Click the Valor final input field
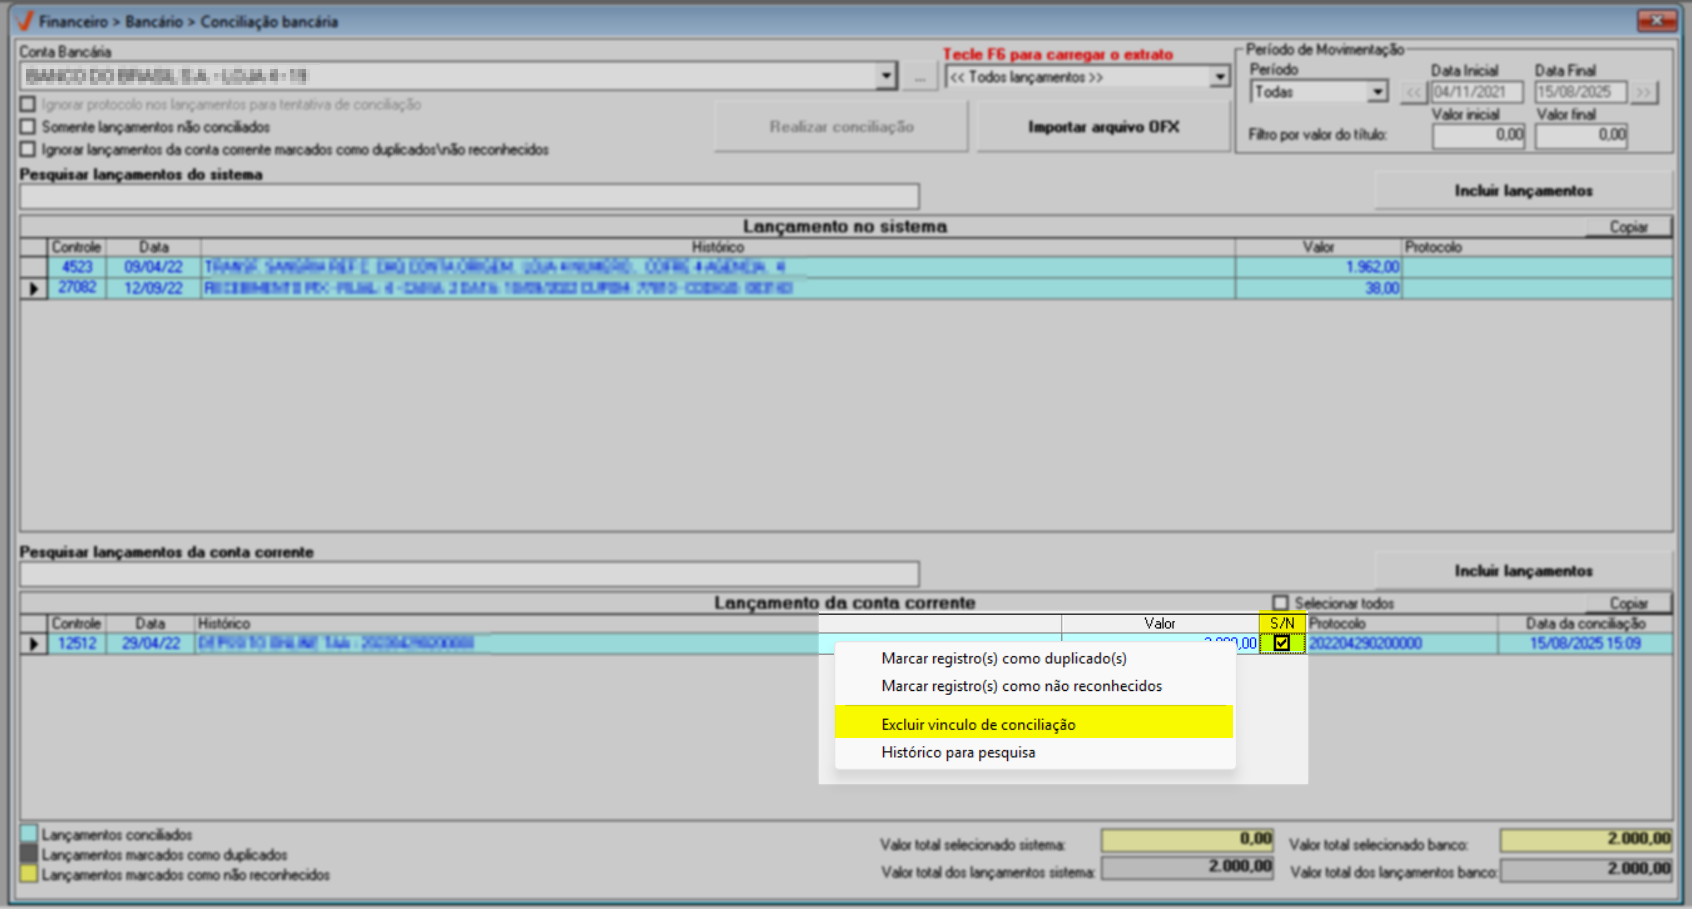Screen dimensions: 1692x909 tap(1581, 135)
